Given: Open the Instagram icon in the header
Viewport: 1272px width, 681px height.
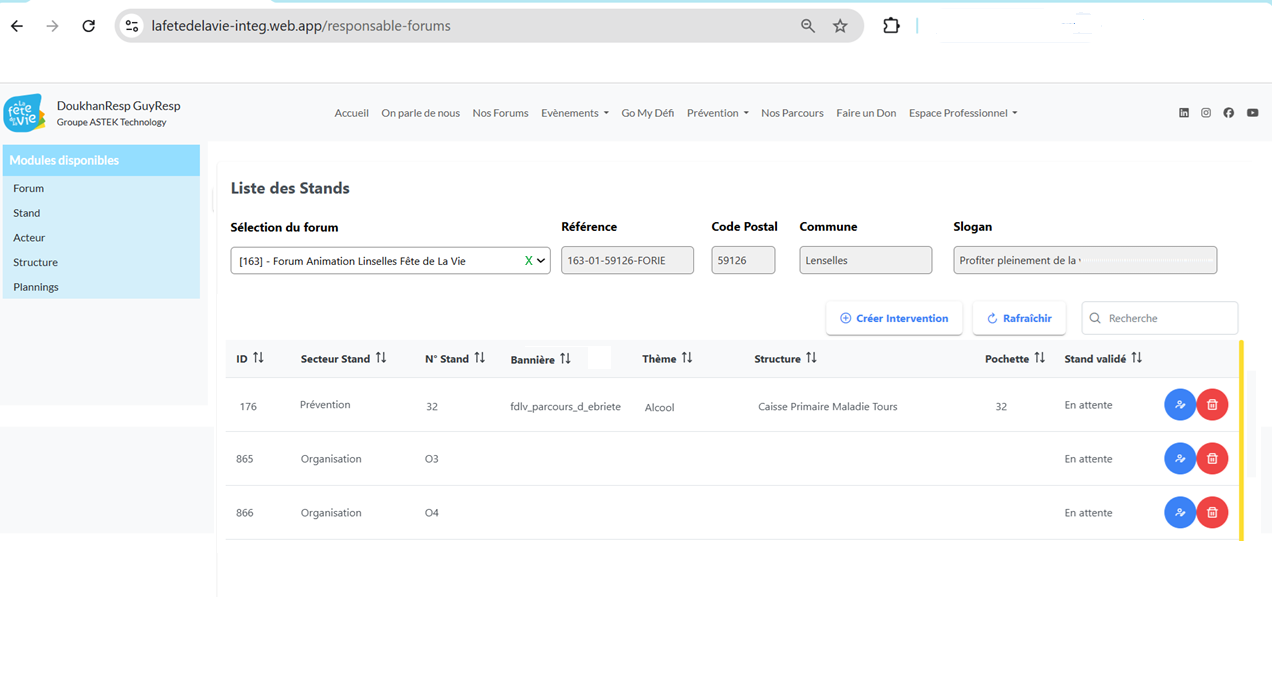Looking at the screenshot, I should [1206, 113].
